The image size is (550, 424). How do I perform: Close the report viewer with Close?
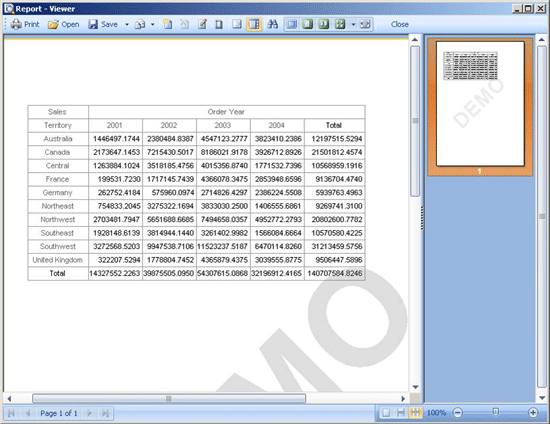[x=400, y=24]
